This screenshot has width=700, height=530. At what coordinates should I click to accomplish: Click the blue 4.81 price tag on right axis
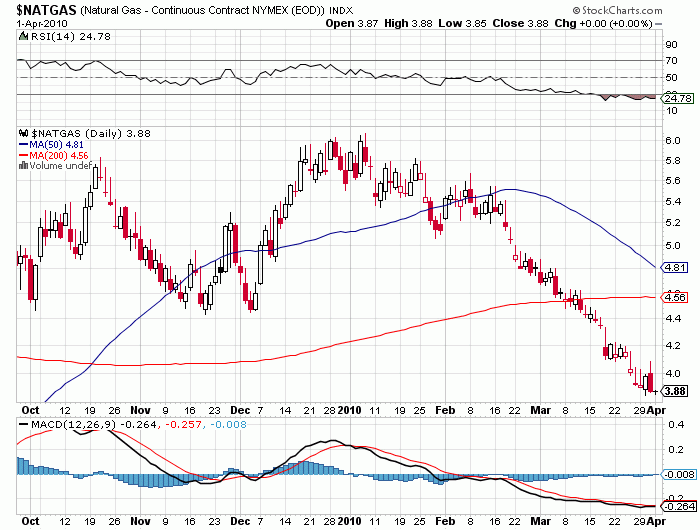[x=677, y=268]
